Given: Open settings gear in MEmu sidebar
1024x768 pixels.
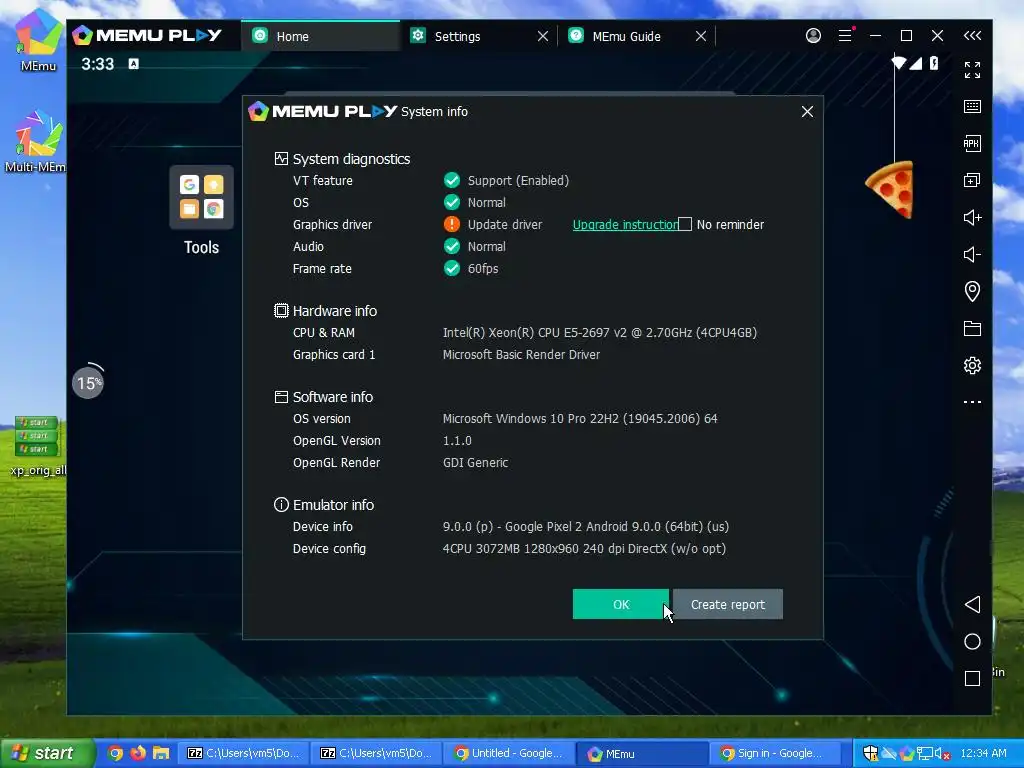Looking at the screenshot, I should click(x=972, y=365).
